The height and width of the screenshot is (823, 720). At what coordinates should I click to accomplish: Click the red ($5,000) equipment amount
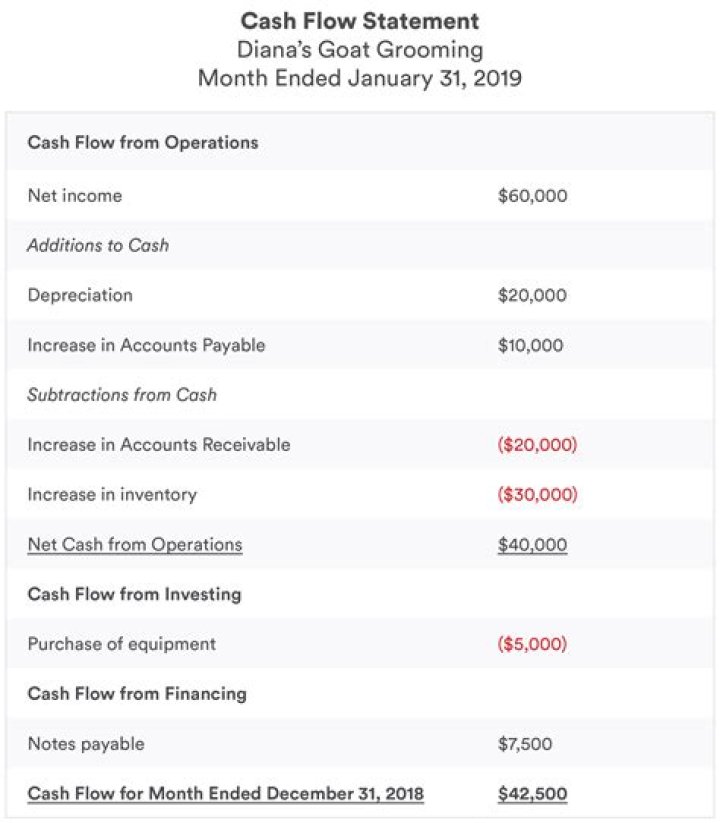click(x=532, y=644)
